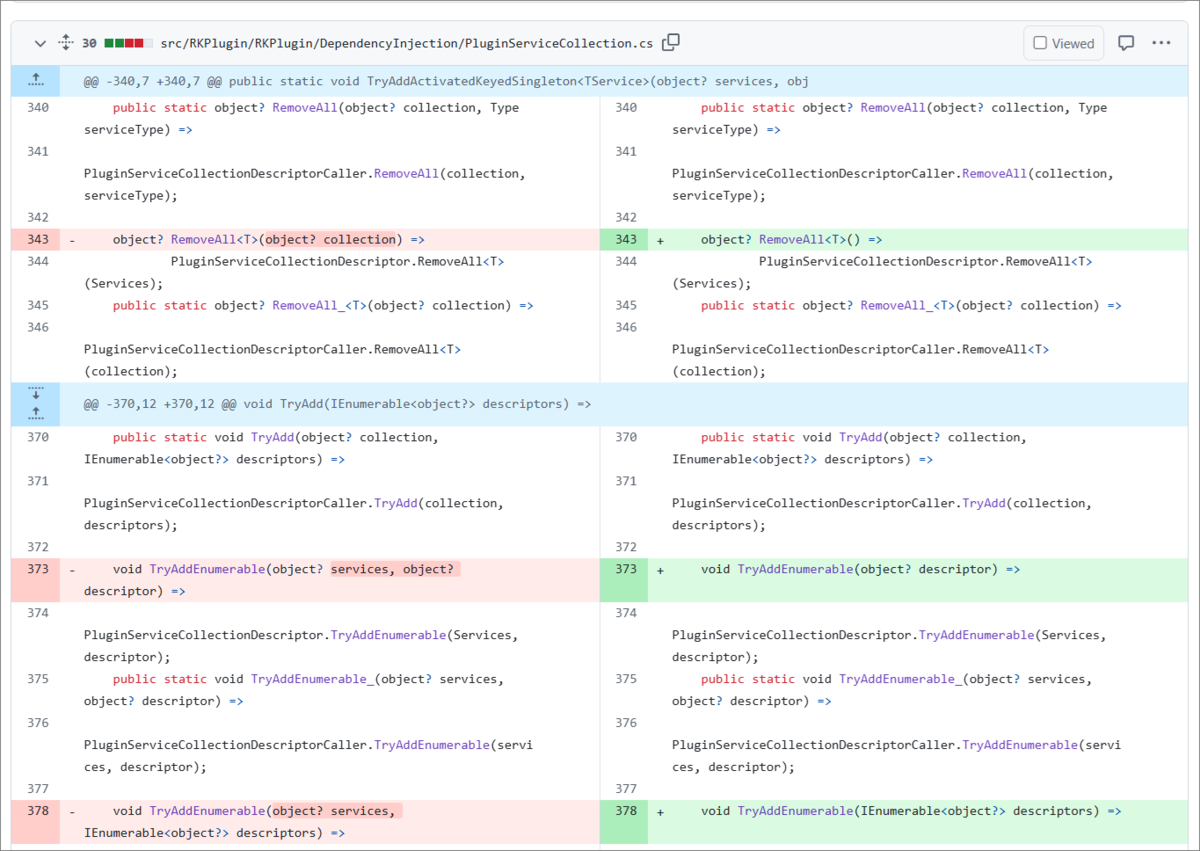Click left line number 340

click(x=36, y=107)
